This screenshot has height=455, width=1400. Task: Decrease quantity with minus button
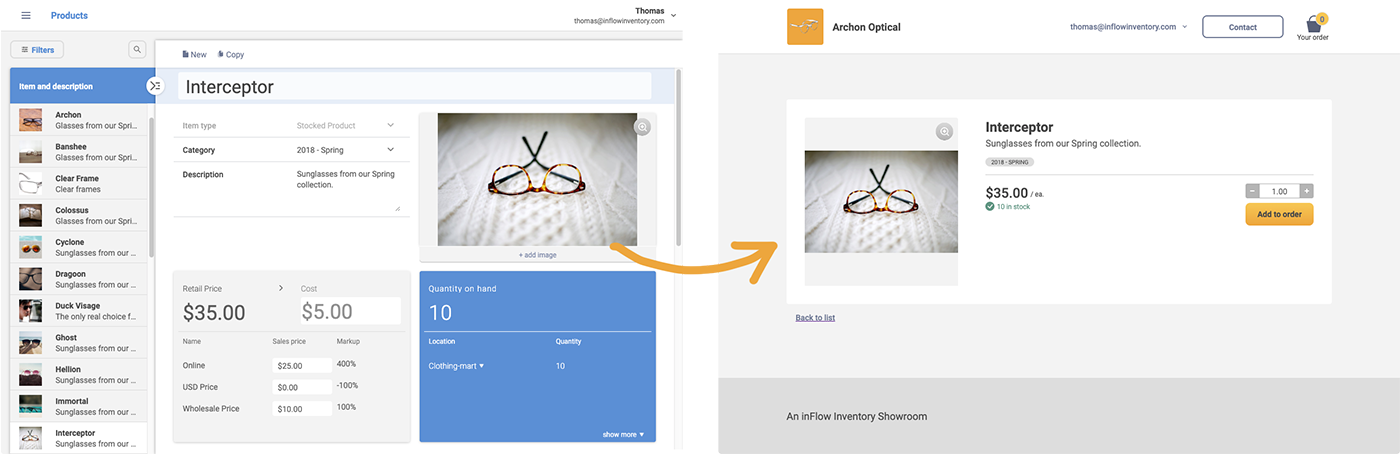[1252, 191]
